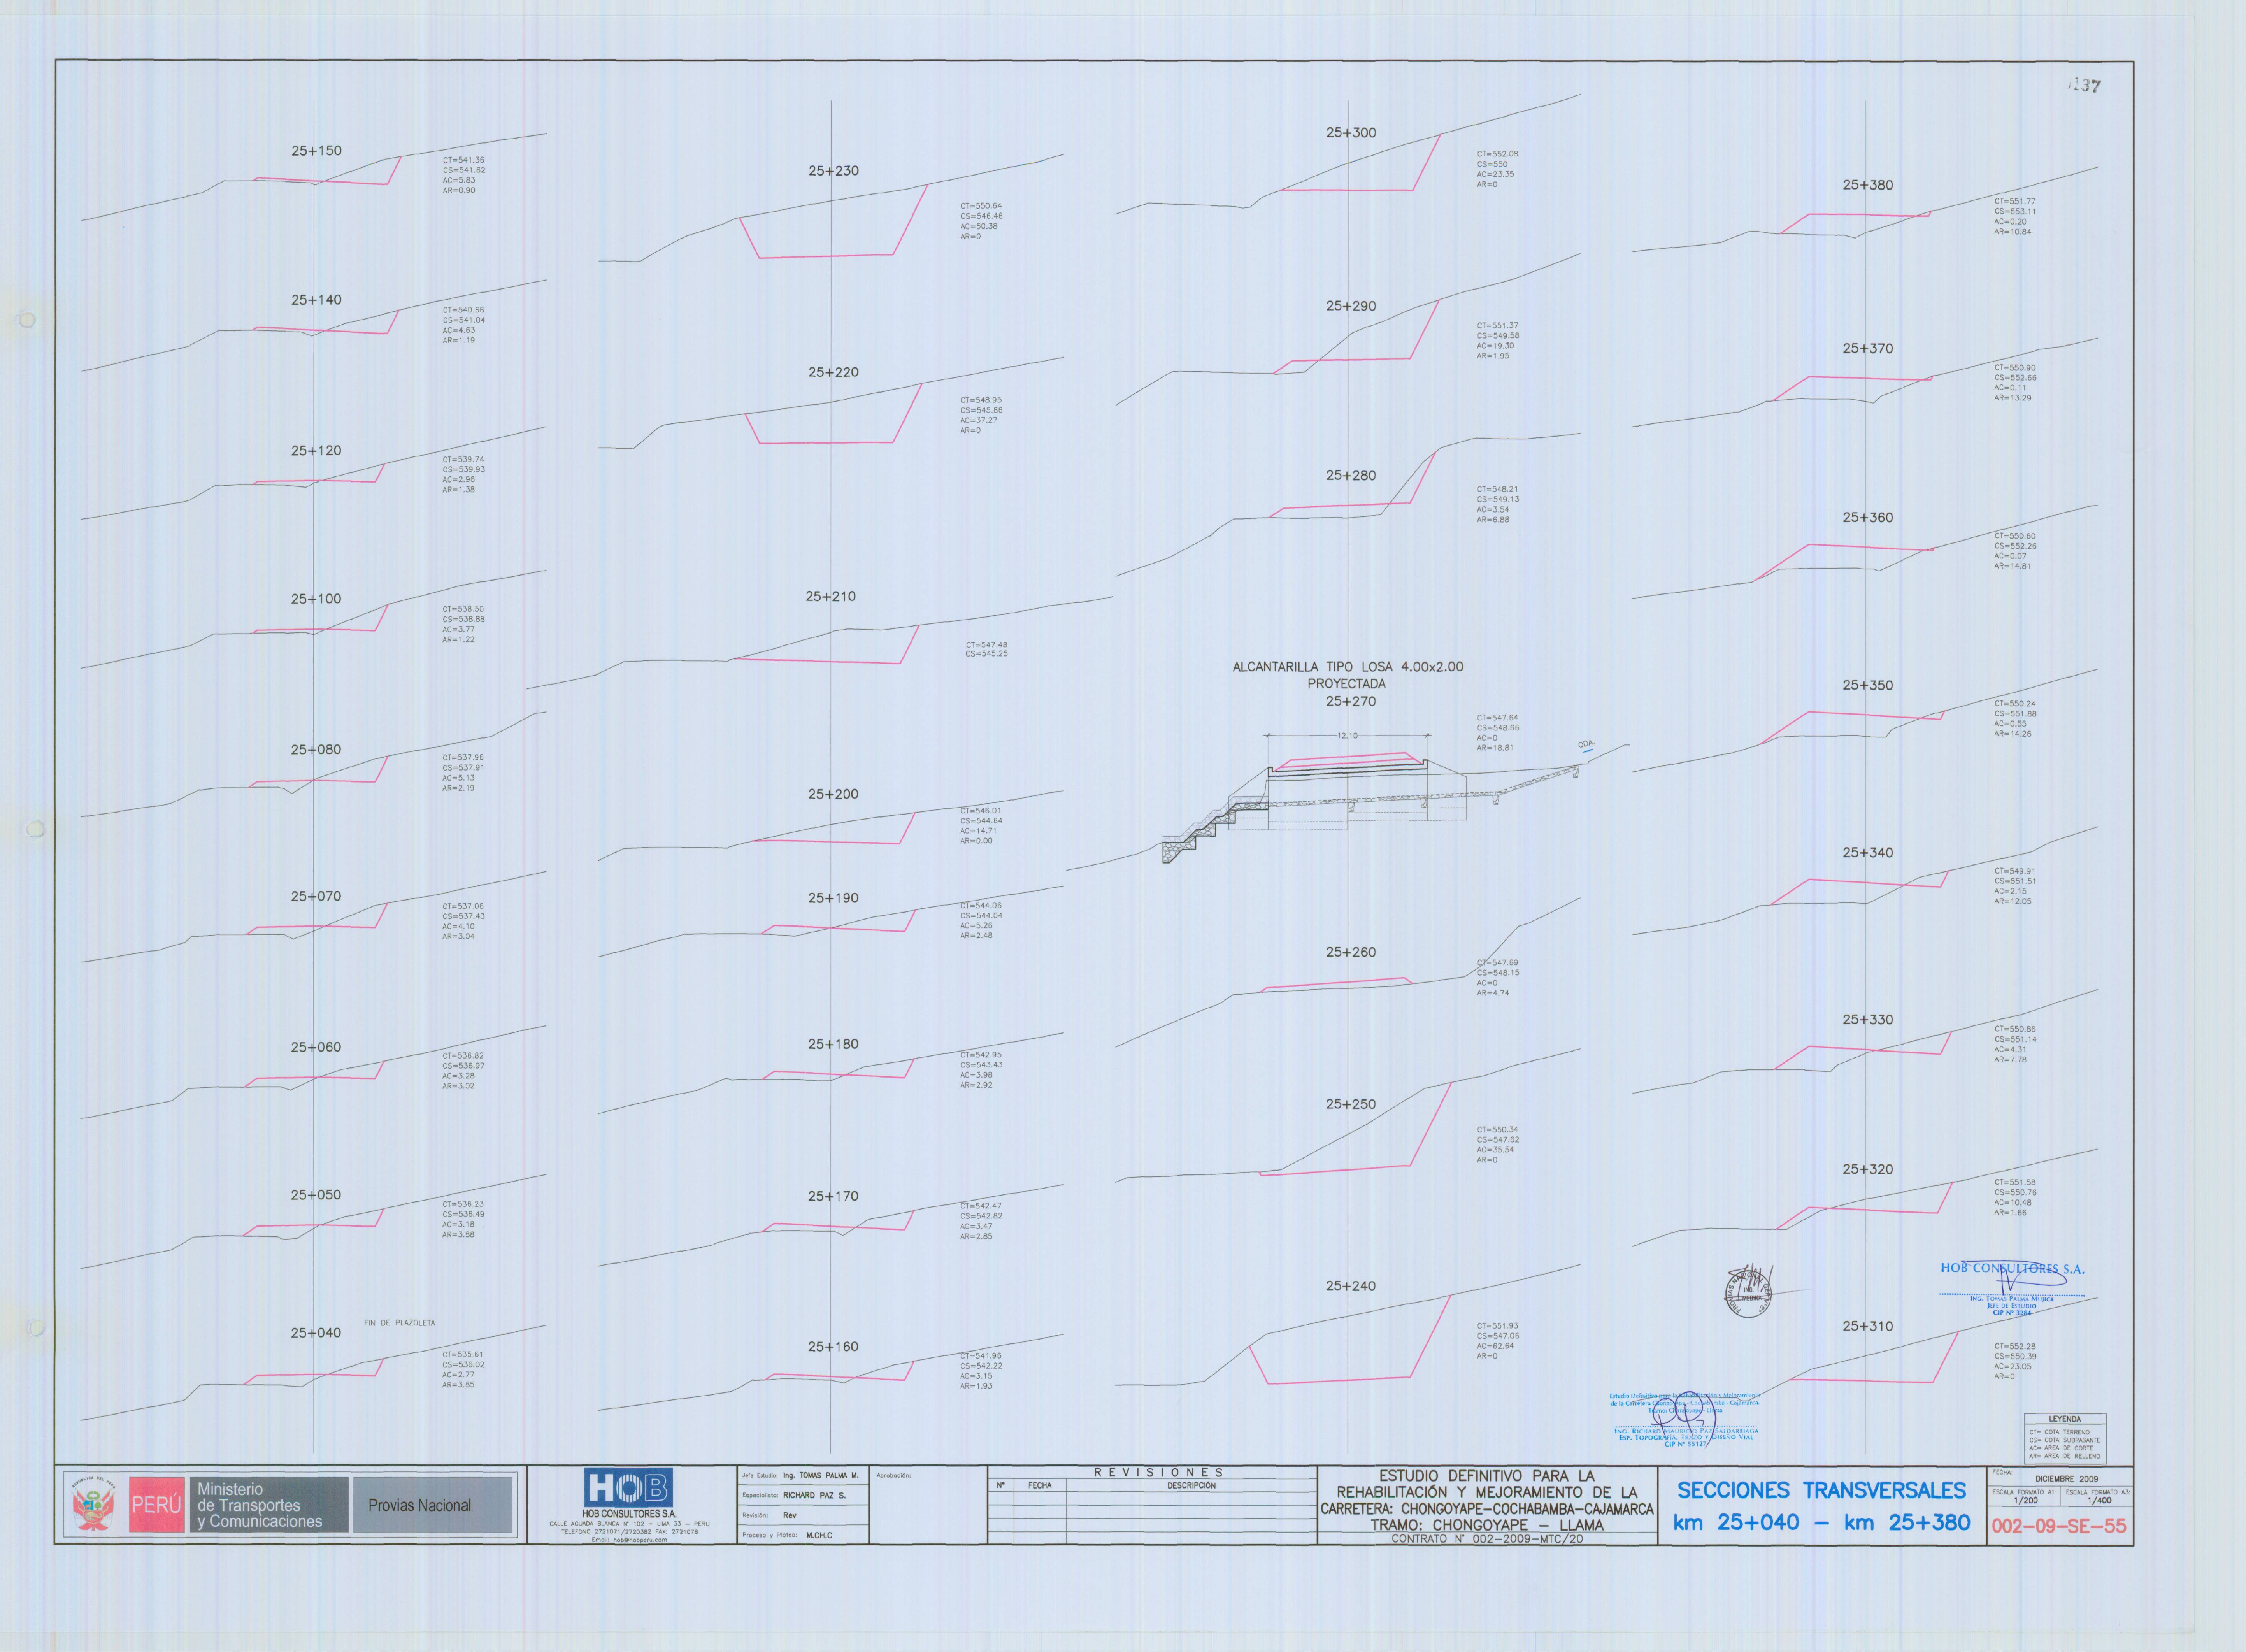Select the section label 25+300
2246x1652 pixels.
[1351, 133]
